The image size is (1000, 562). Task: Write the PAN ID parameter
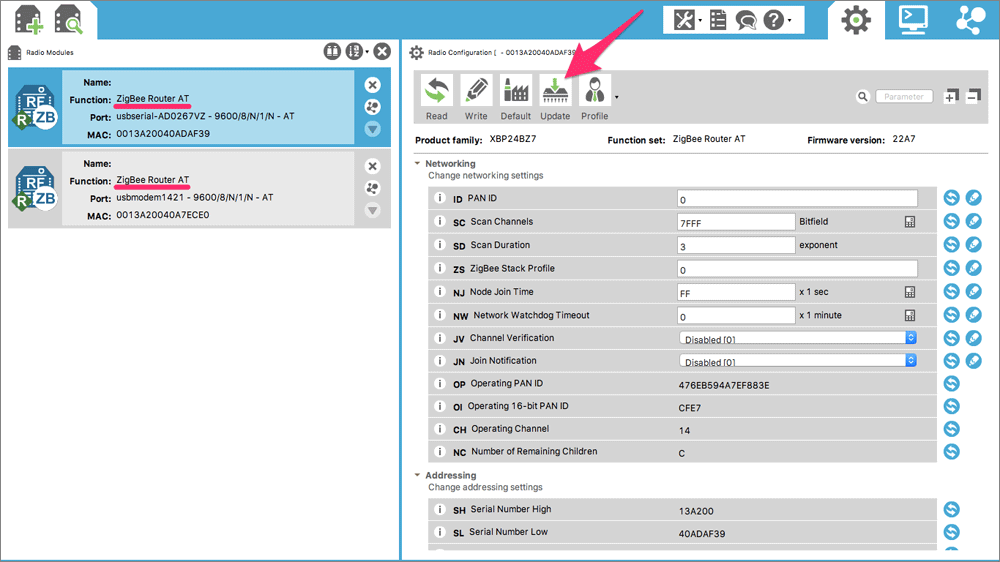973,198
